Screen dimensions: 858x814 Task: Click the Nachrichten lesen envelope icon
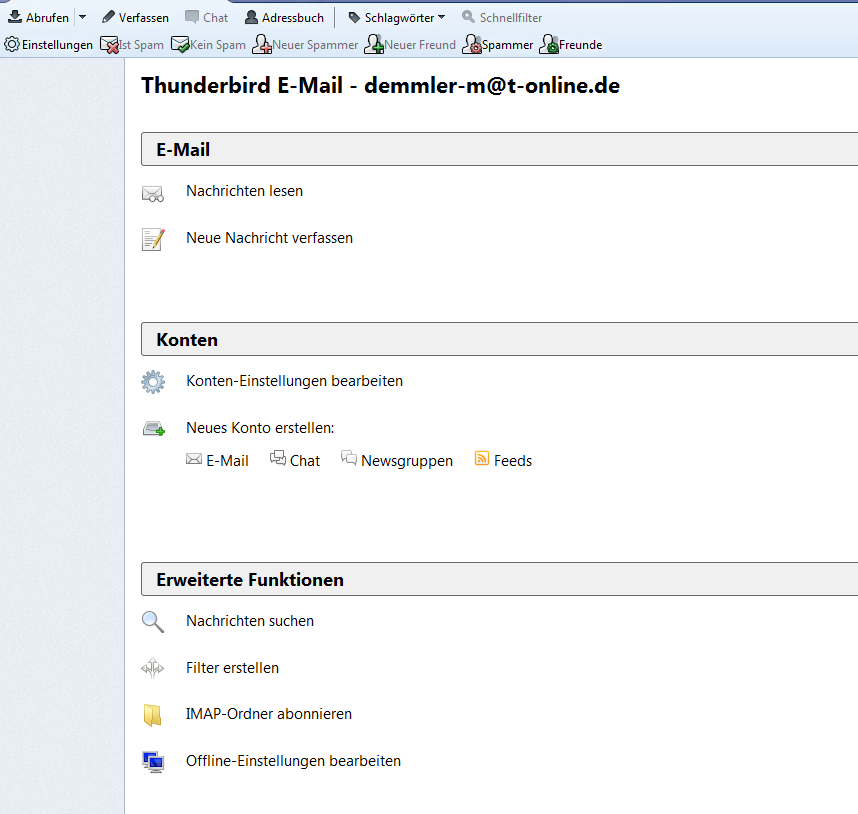point(153,194)
